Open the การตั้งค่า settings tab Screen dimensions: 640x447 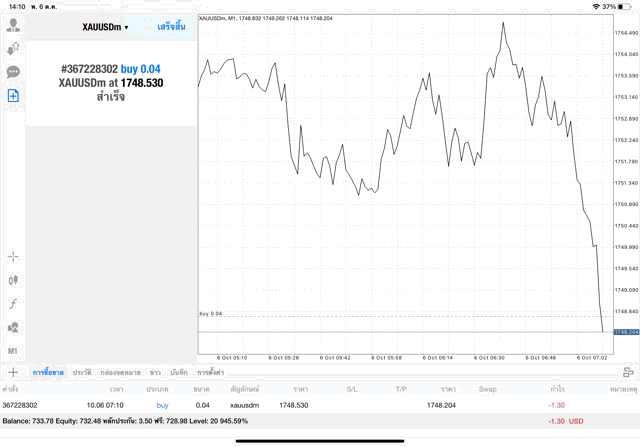tap(211, 372)
